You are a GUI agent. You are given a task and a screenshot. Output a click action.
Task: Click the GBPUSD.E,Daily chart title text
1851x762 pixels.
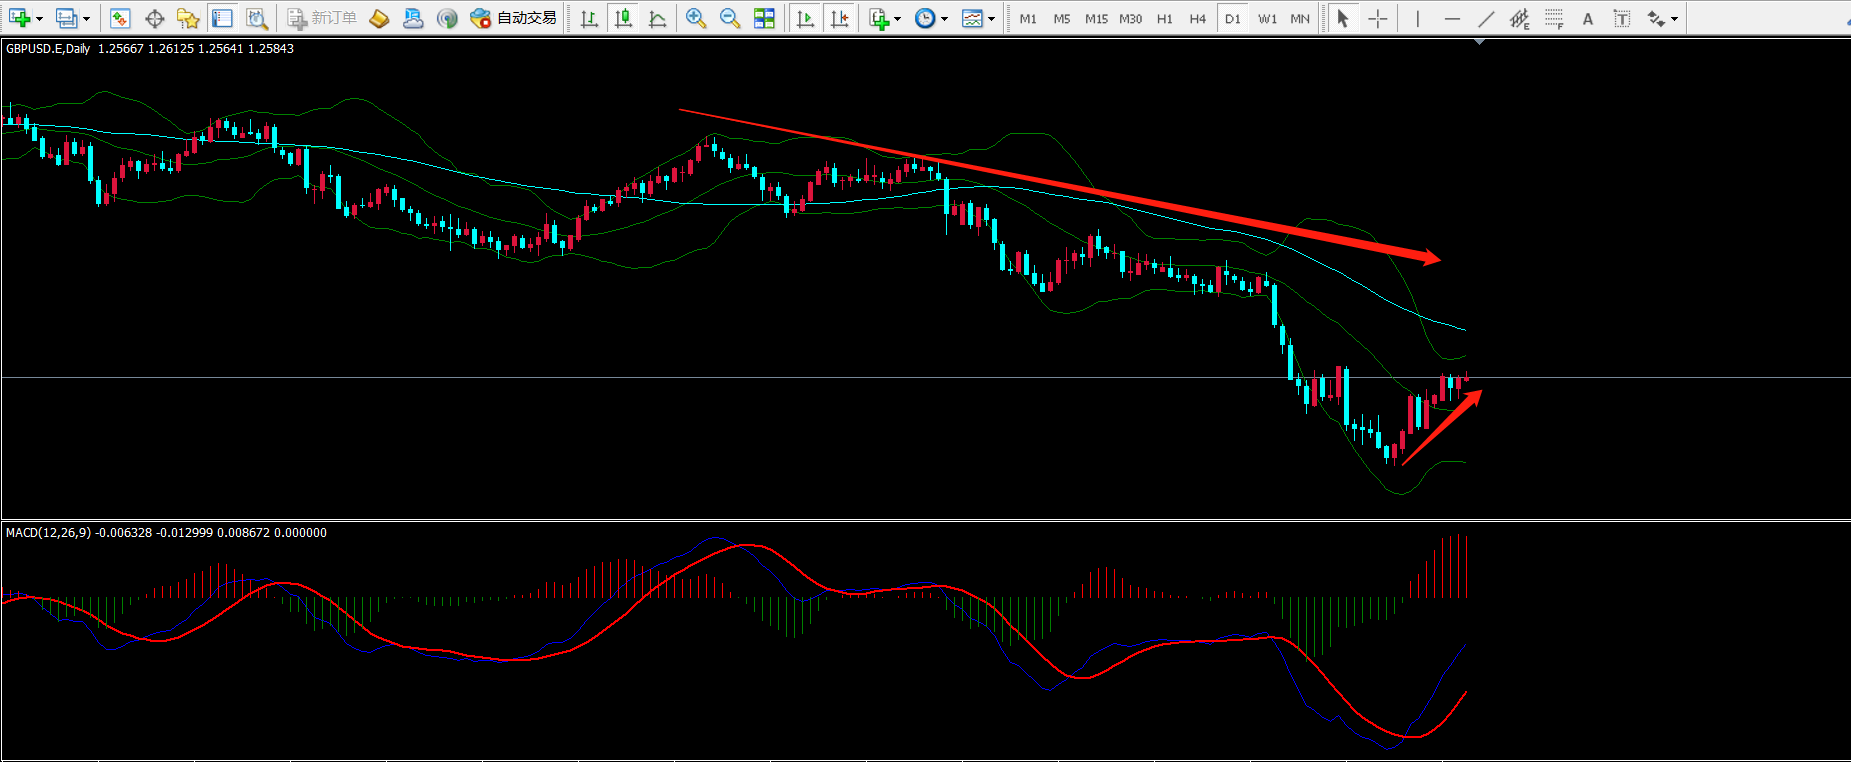(x=48, y=48)
